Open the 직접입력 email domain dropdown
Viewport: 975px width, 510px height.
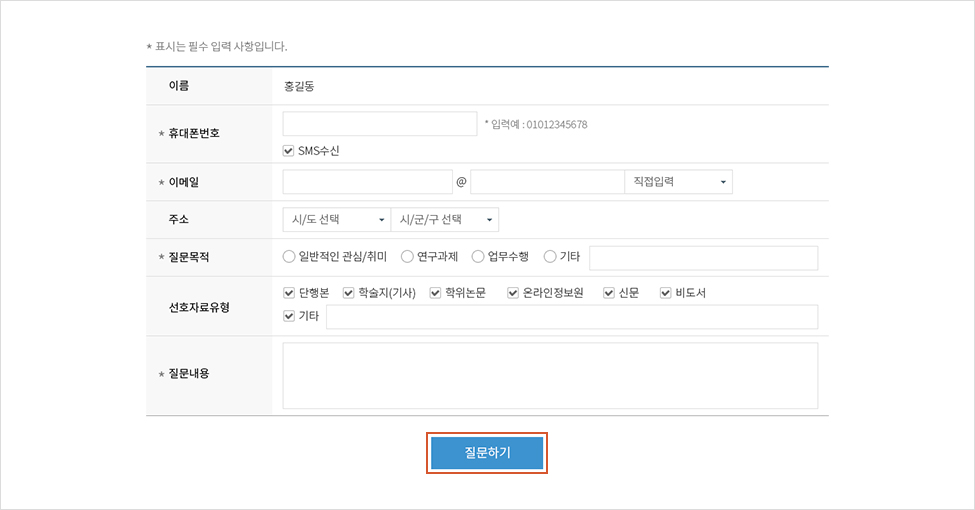point(678,182)
